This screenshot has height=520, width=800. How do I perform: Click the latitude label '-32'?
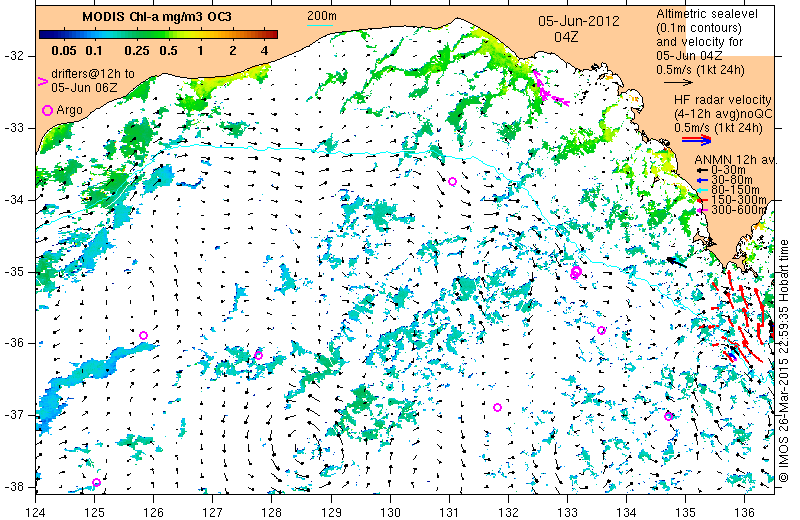pyautogui.click(x=13, y=56)
